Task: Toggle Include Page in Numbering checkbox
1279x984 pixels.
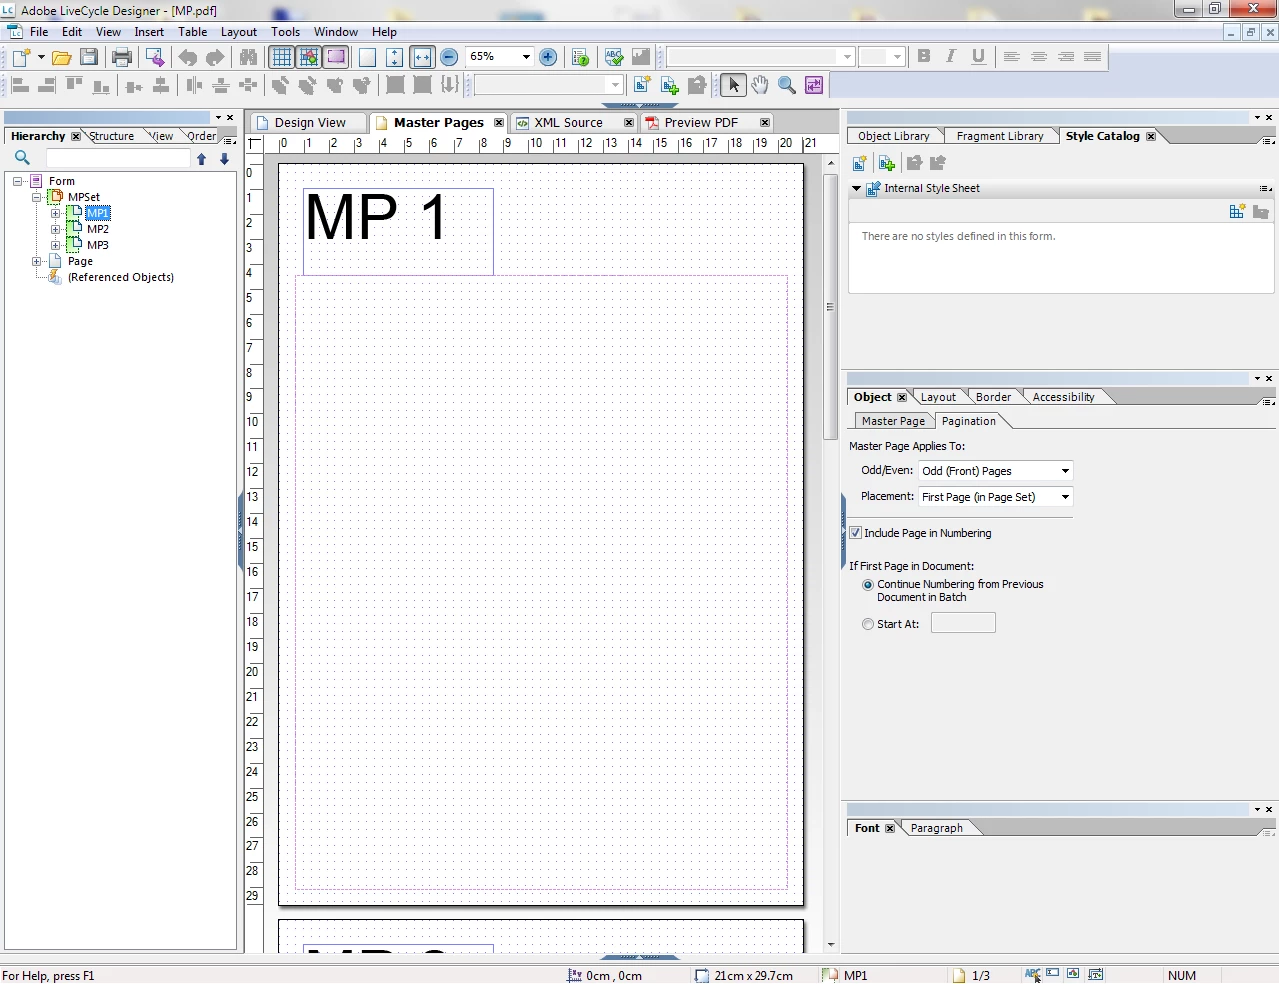Action: click(x=855, y=533)
